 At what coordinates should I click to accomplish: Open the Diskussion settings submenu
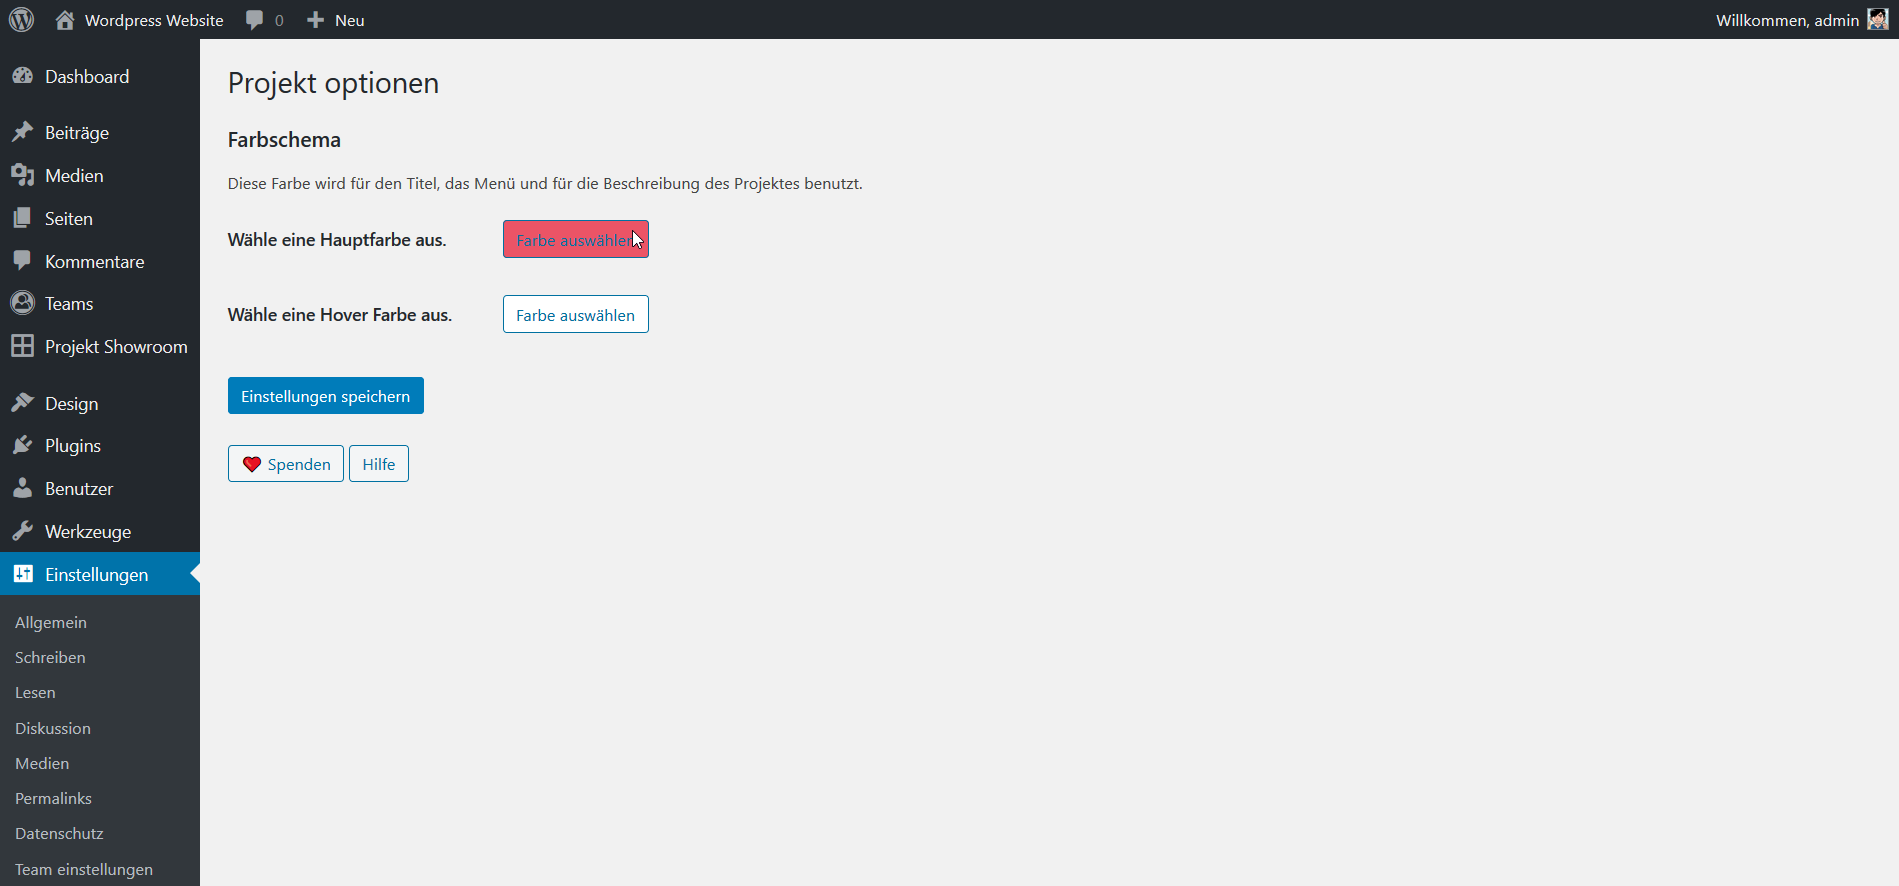53,728
